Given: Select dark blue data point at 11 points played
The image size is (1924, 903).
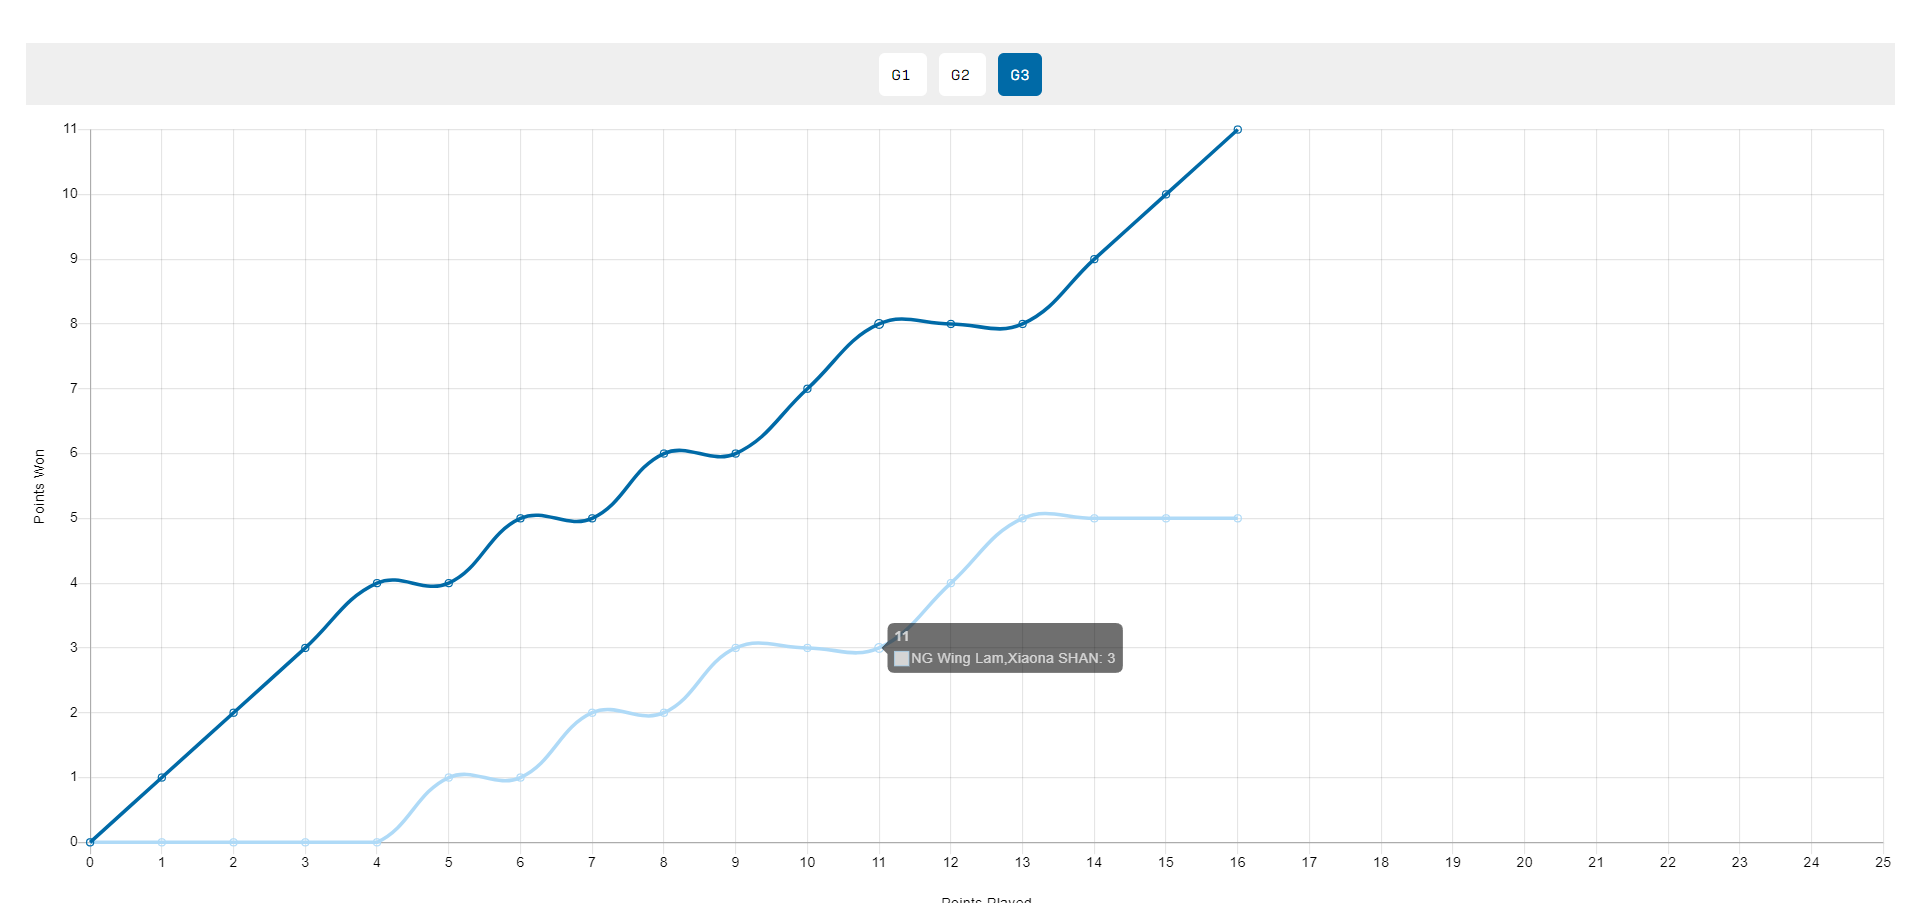Looking at the screenshot, I should pyautogui.click(x=879, y=324).
